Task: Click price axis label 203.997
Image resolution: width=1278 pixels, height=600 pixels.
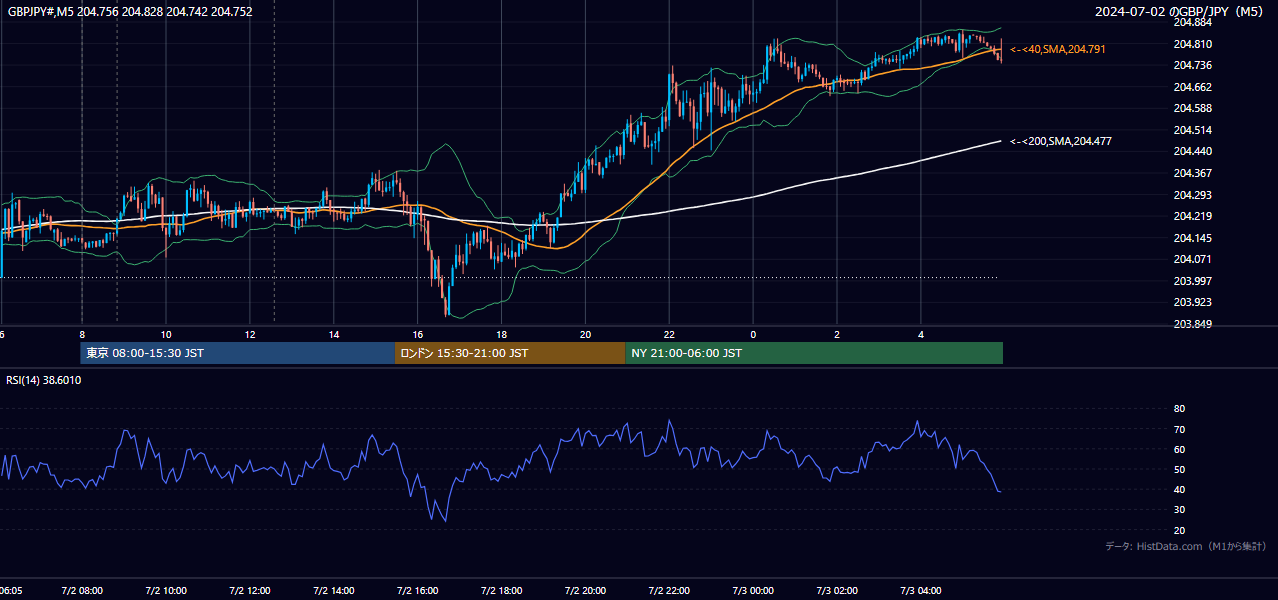Action: coord(1192,281)
